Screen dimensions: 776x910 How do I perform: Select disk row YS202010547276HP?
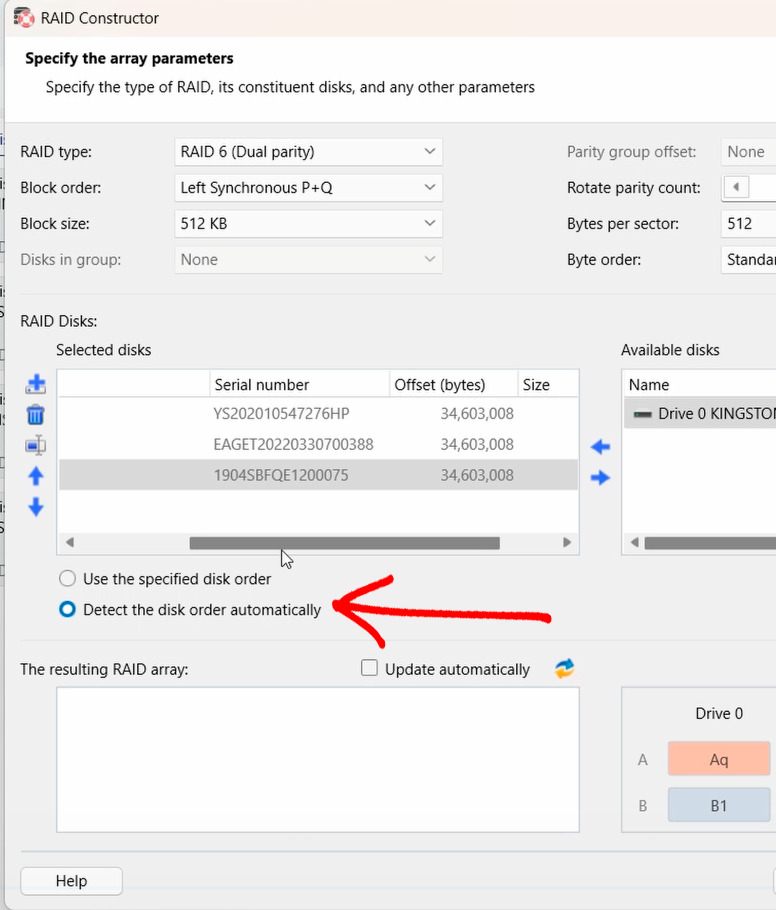coord(318,414)
